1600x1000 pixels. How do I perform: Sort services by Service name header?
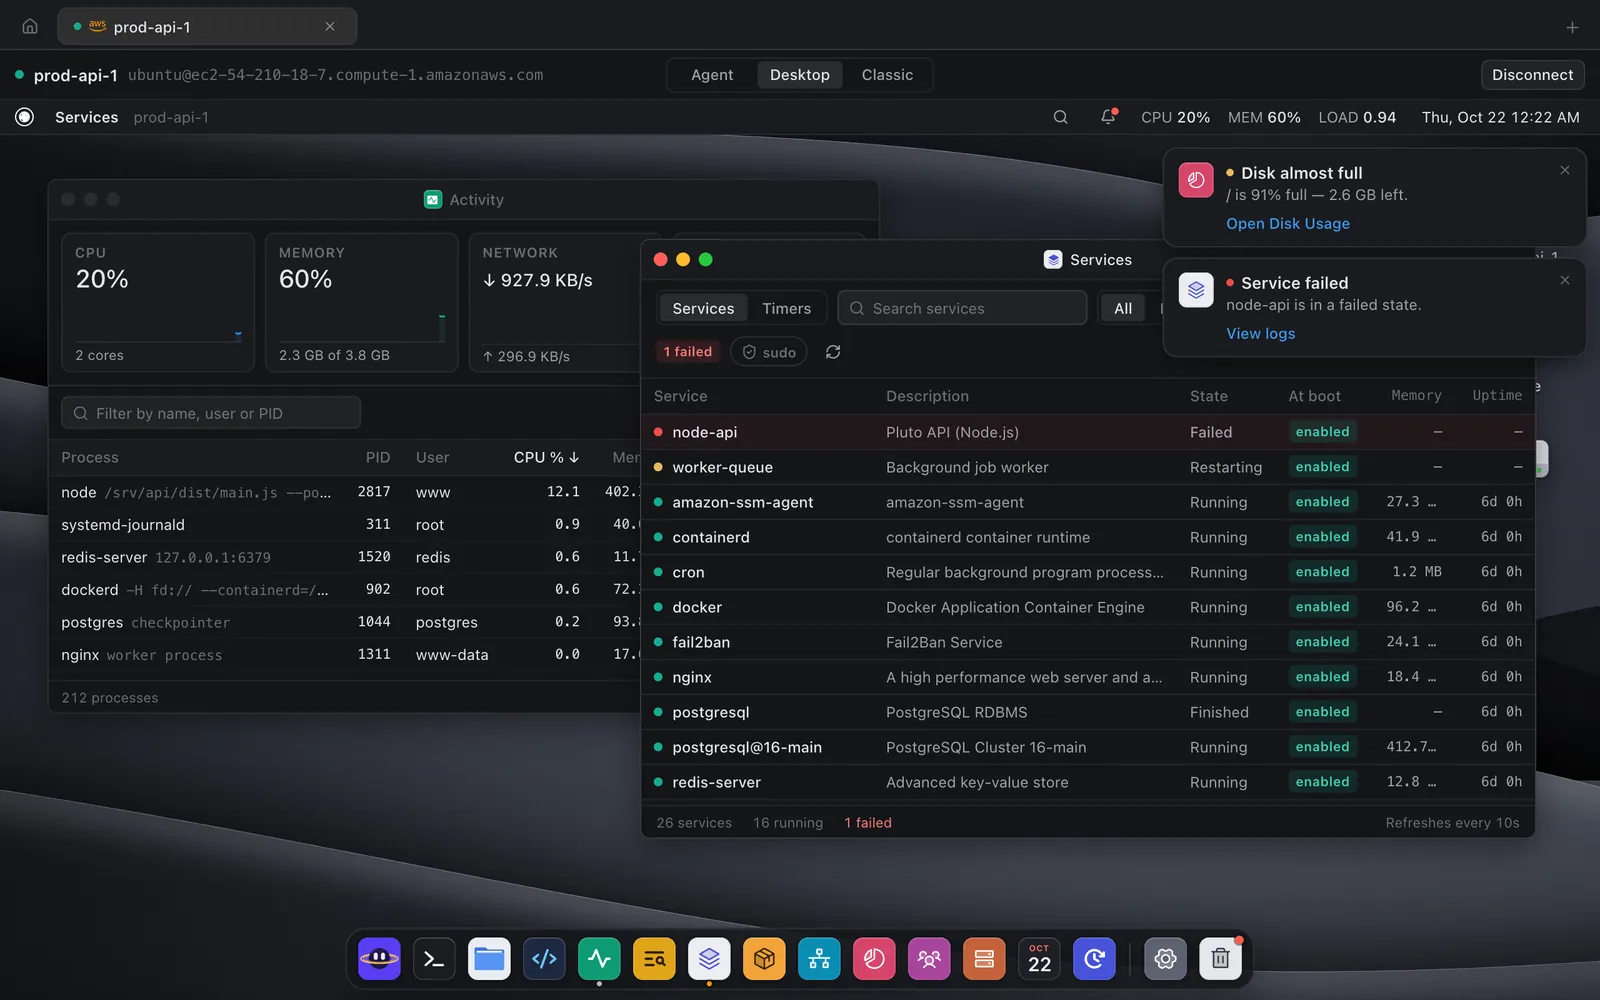[680, 396]
